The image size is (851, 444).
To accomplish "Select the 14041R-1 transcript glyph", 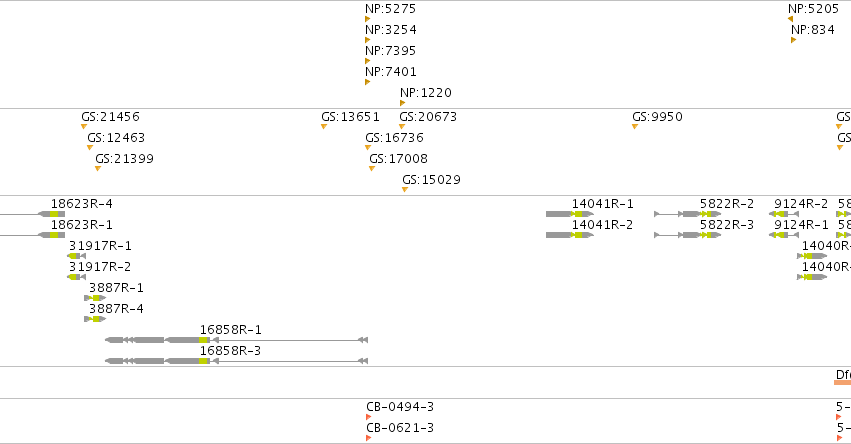I will coord(570,214).
